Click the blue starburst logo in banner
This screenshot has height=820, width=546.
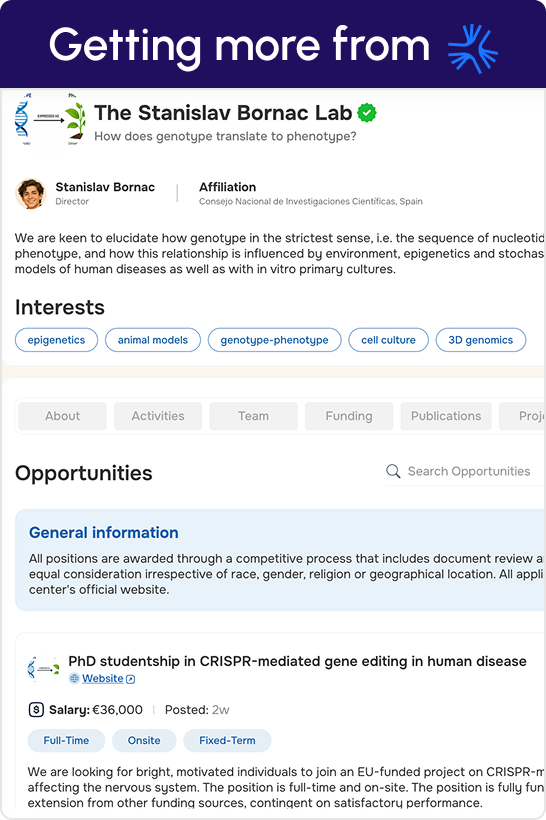[472, 48]
